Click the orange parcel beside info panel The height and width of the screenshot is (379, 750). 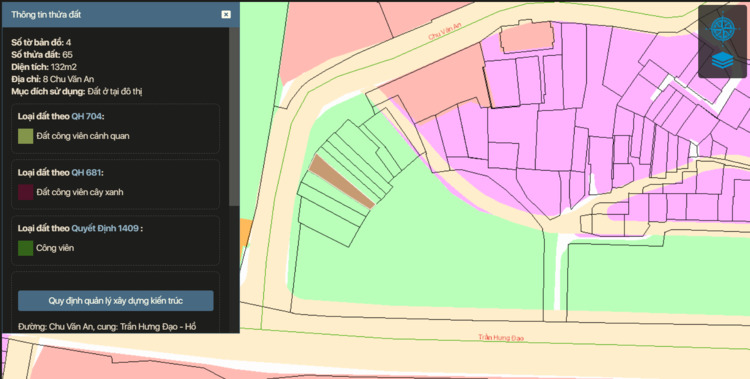(245, 233)
